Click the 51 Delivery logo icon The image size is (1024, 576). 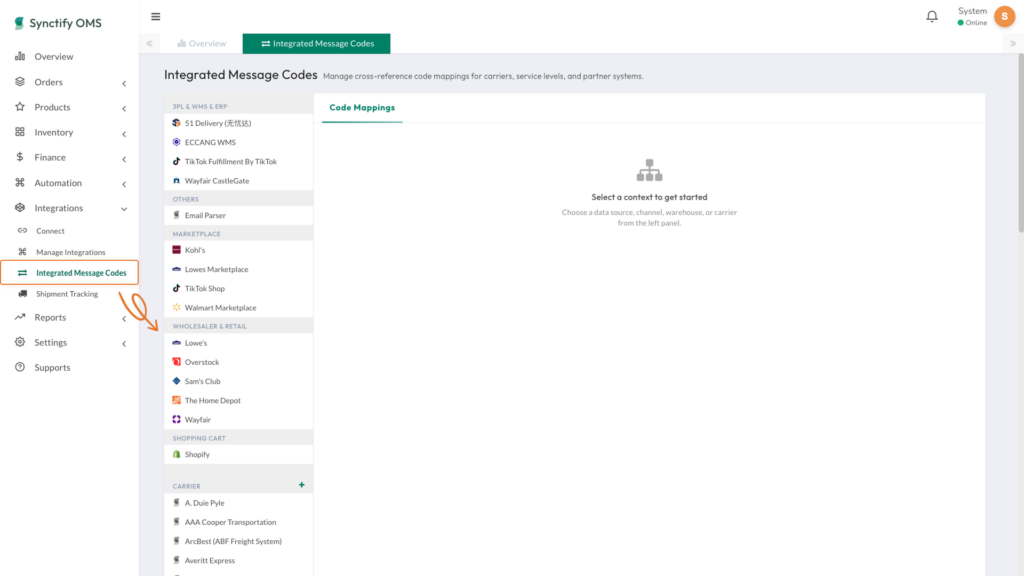176,123
